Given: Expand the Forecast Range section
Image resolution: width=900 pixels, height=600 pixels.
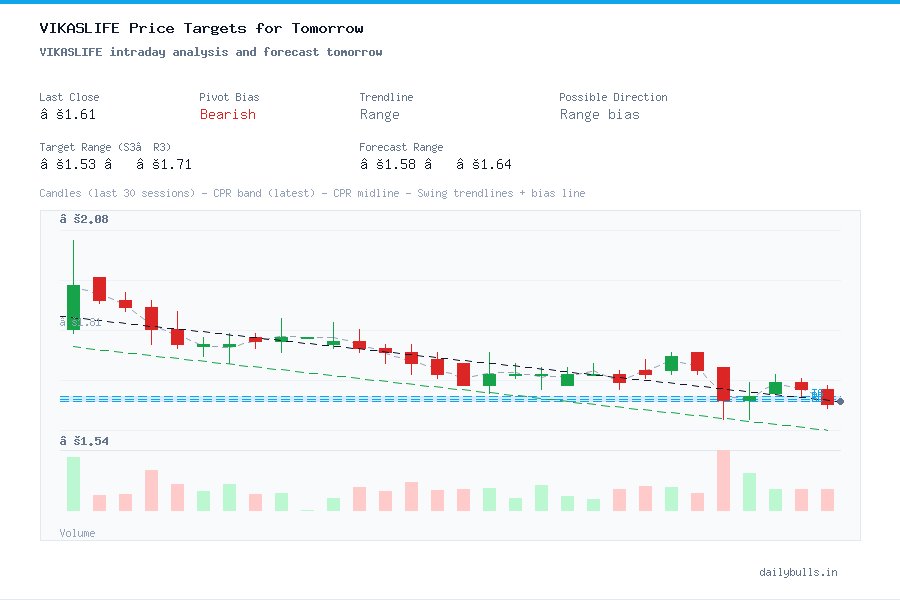Looking at the screenshot, I should tap(401, 147).
